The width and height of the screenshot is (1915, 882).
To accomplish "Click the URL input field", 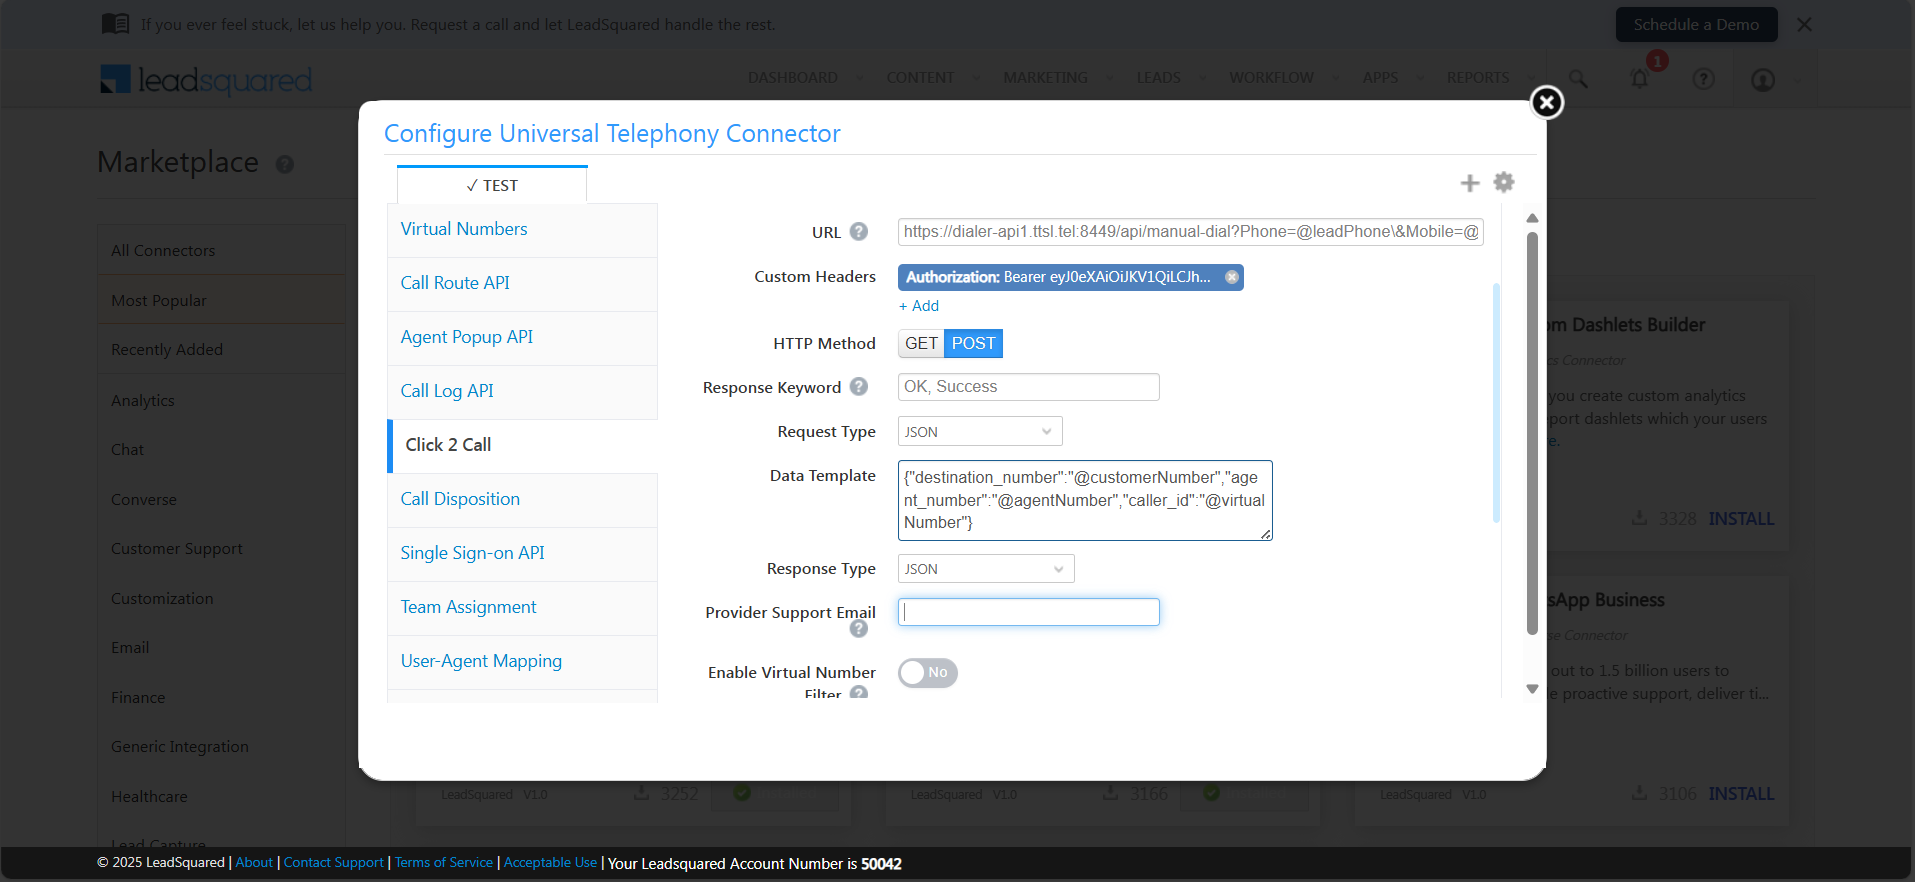I will pyautogui.click(x=1190, y=232).
